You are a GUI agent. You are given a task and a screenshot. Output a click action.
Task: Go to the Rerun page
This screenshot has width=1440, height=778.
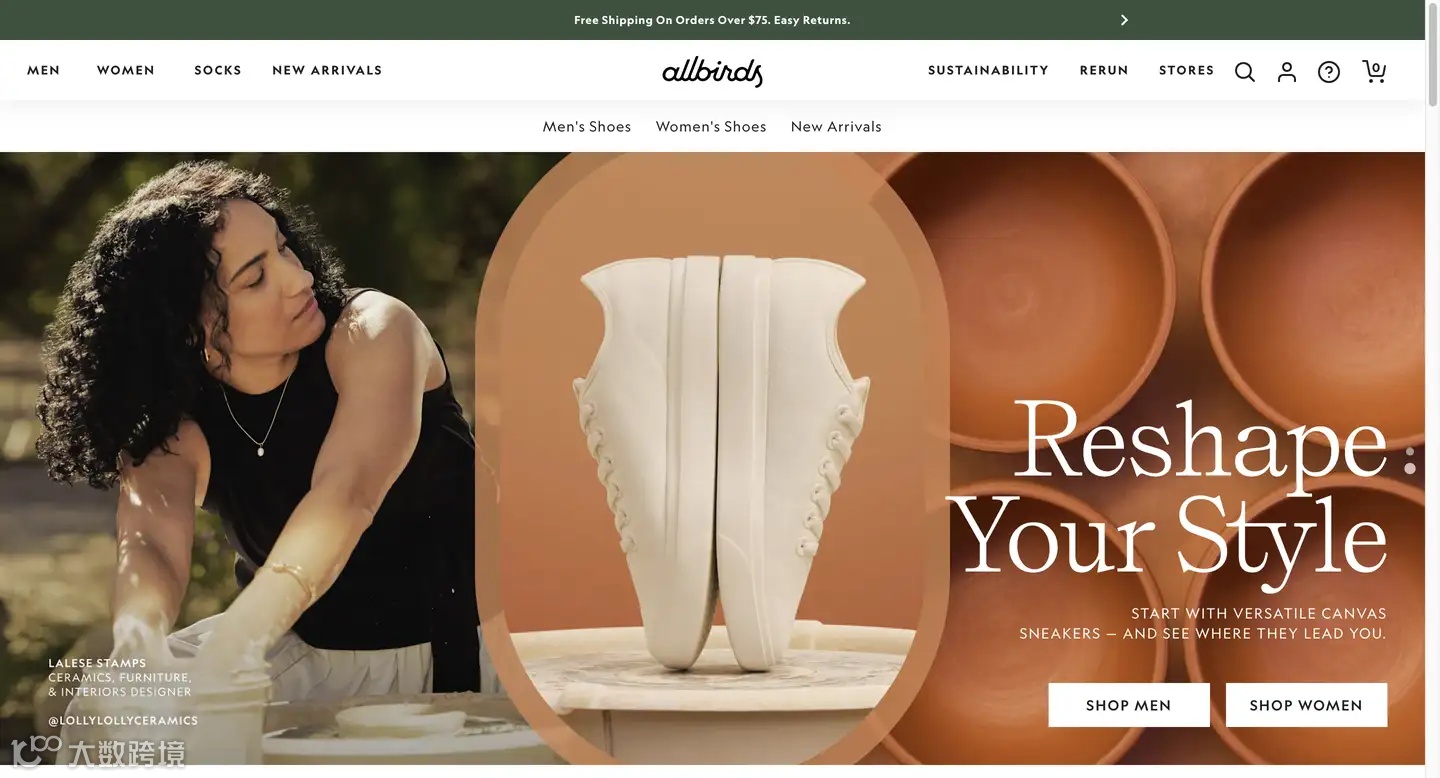(x=1104, y=70)
